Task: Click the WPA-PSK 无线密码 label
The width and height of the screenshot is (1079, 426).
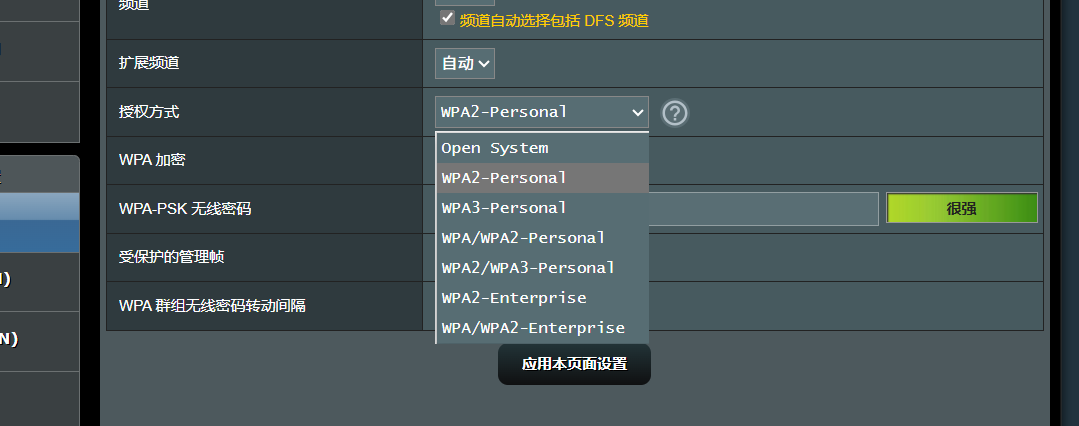Action: [184, 209]
